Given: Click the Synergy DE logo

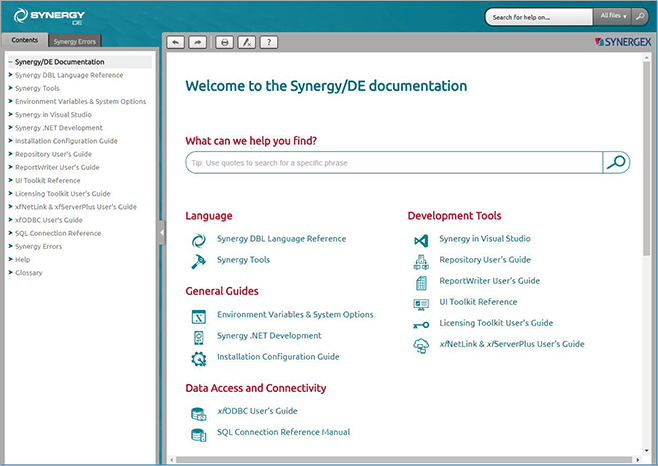Looking at the screenshot, I should 49,16.
